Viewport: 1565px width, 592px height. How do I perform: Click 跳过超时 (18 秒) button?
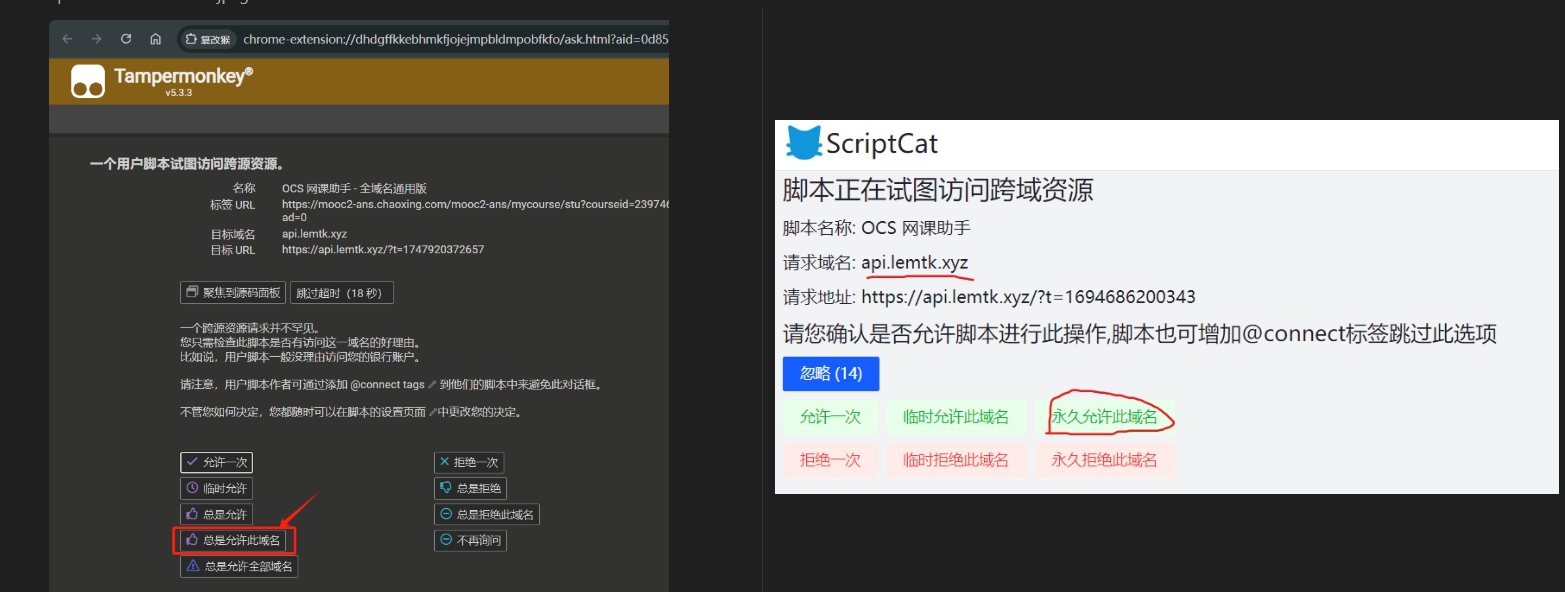342,293
